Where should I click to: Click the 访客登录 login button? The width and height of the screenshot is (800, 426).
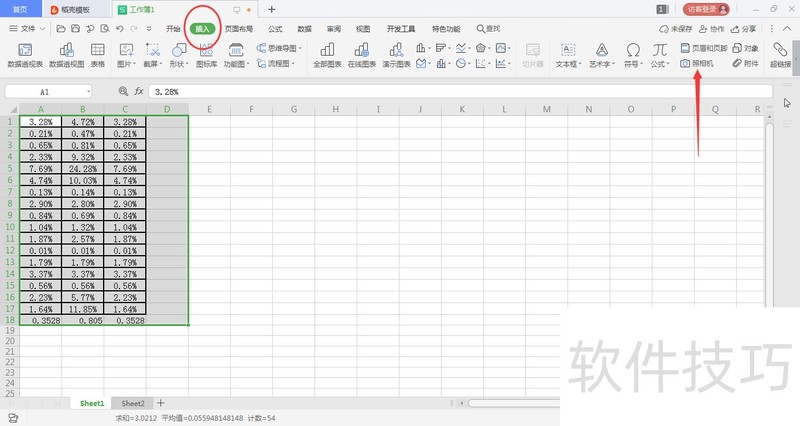[x=706, y=9]
